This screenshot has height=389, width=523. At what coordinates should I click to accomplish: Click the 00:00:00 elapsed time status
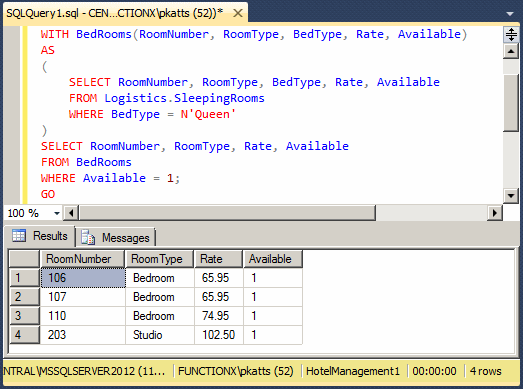435,371
